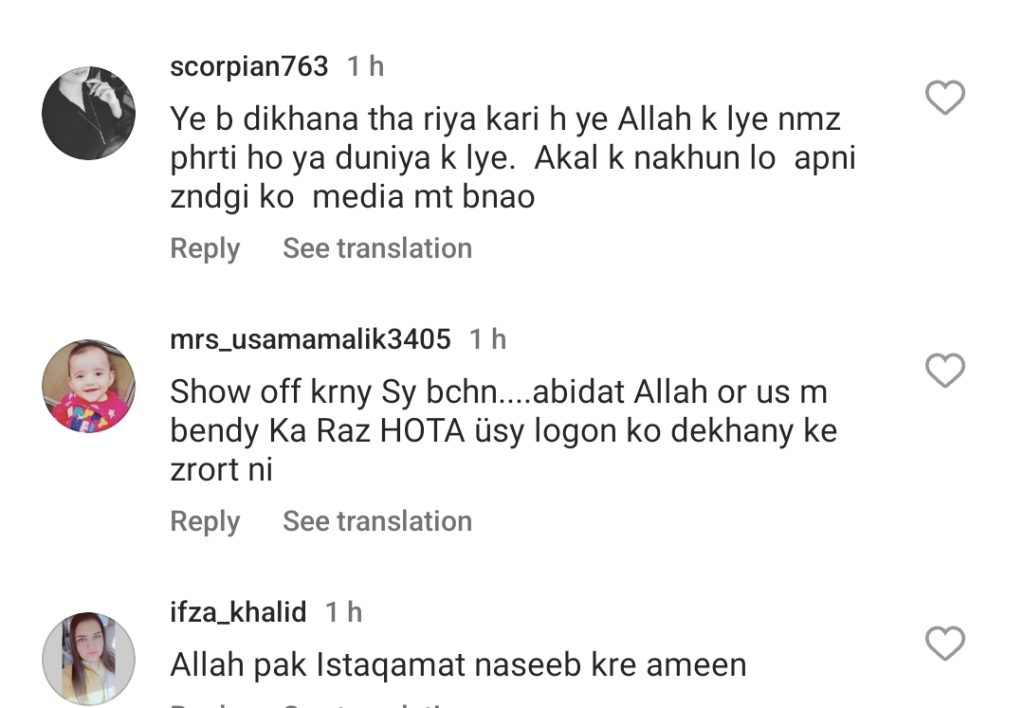Open scorpian763's profile picture
The height and width of the screenshot is (708, 1024).
pos(89,113)
